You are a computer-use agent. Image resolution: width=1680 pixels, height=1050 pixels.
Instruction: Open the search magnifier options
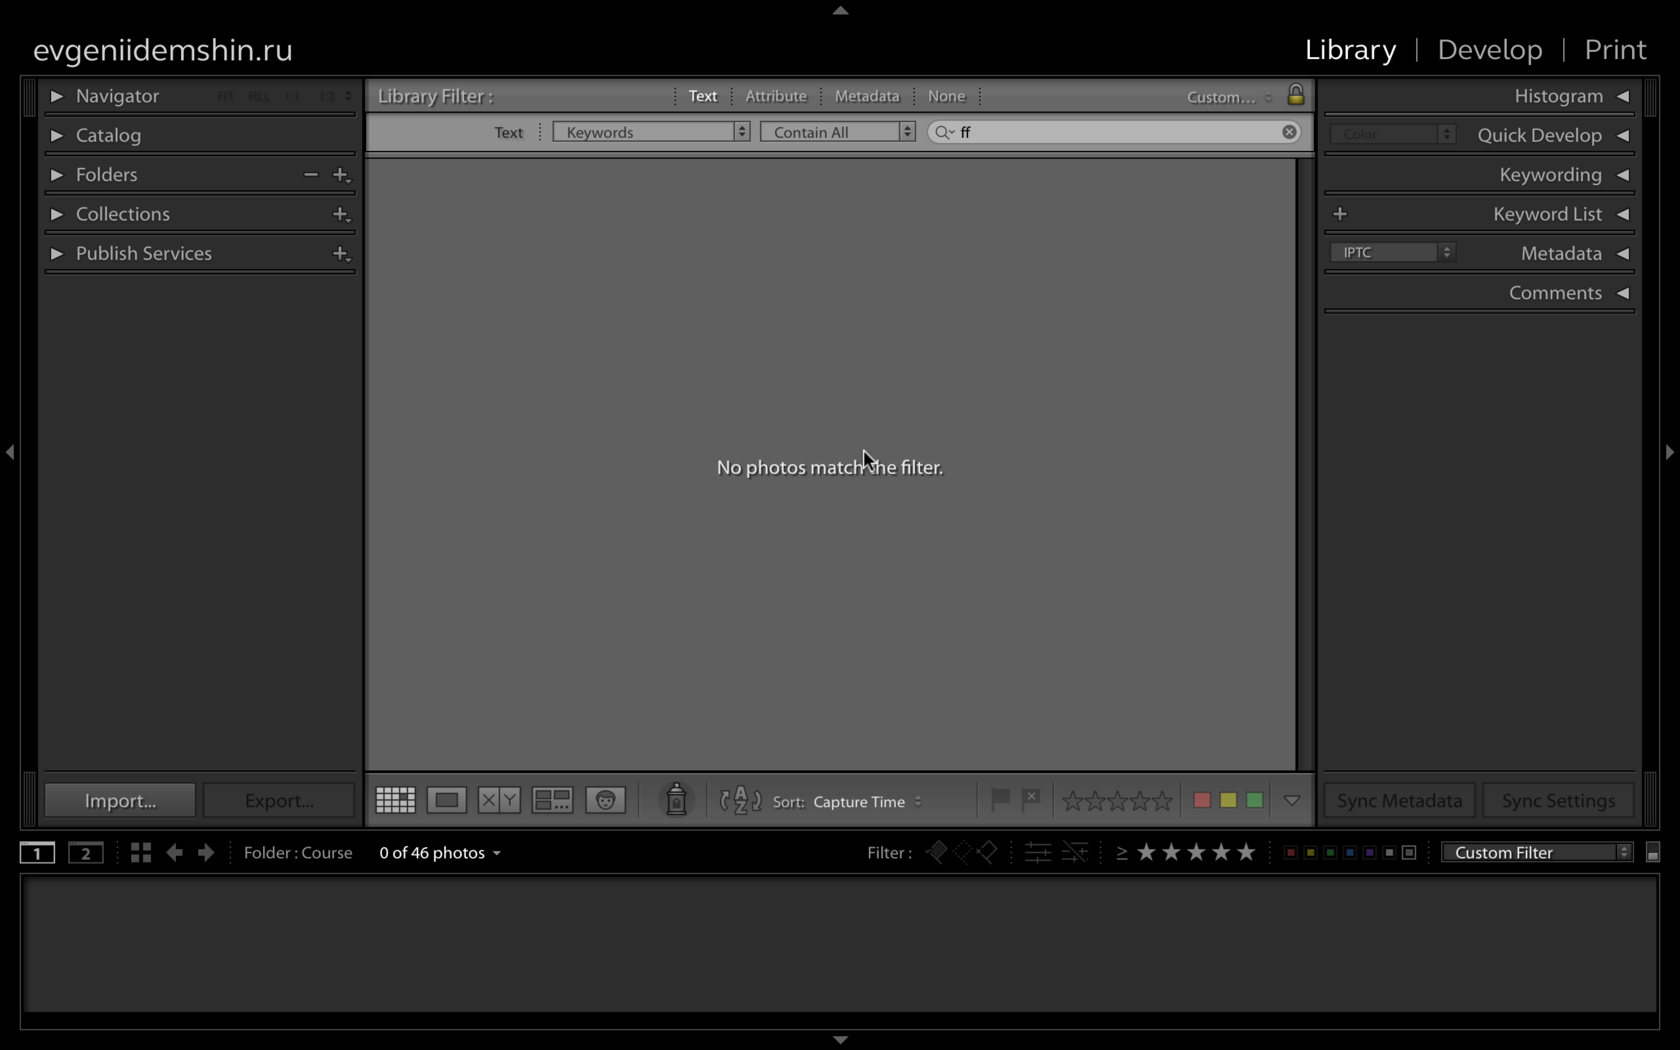pos(943,132)
